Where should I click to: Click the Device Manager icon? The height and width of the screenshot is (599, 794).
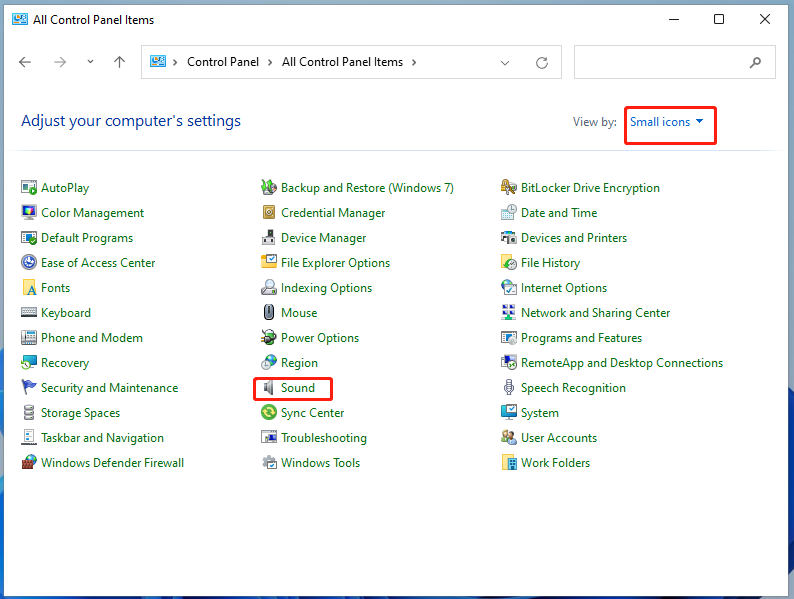coord(269,237)
